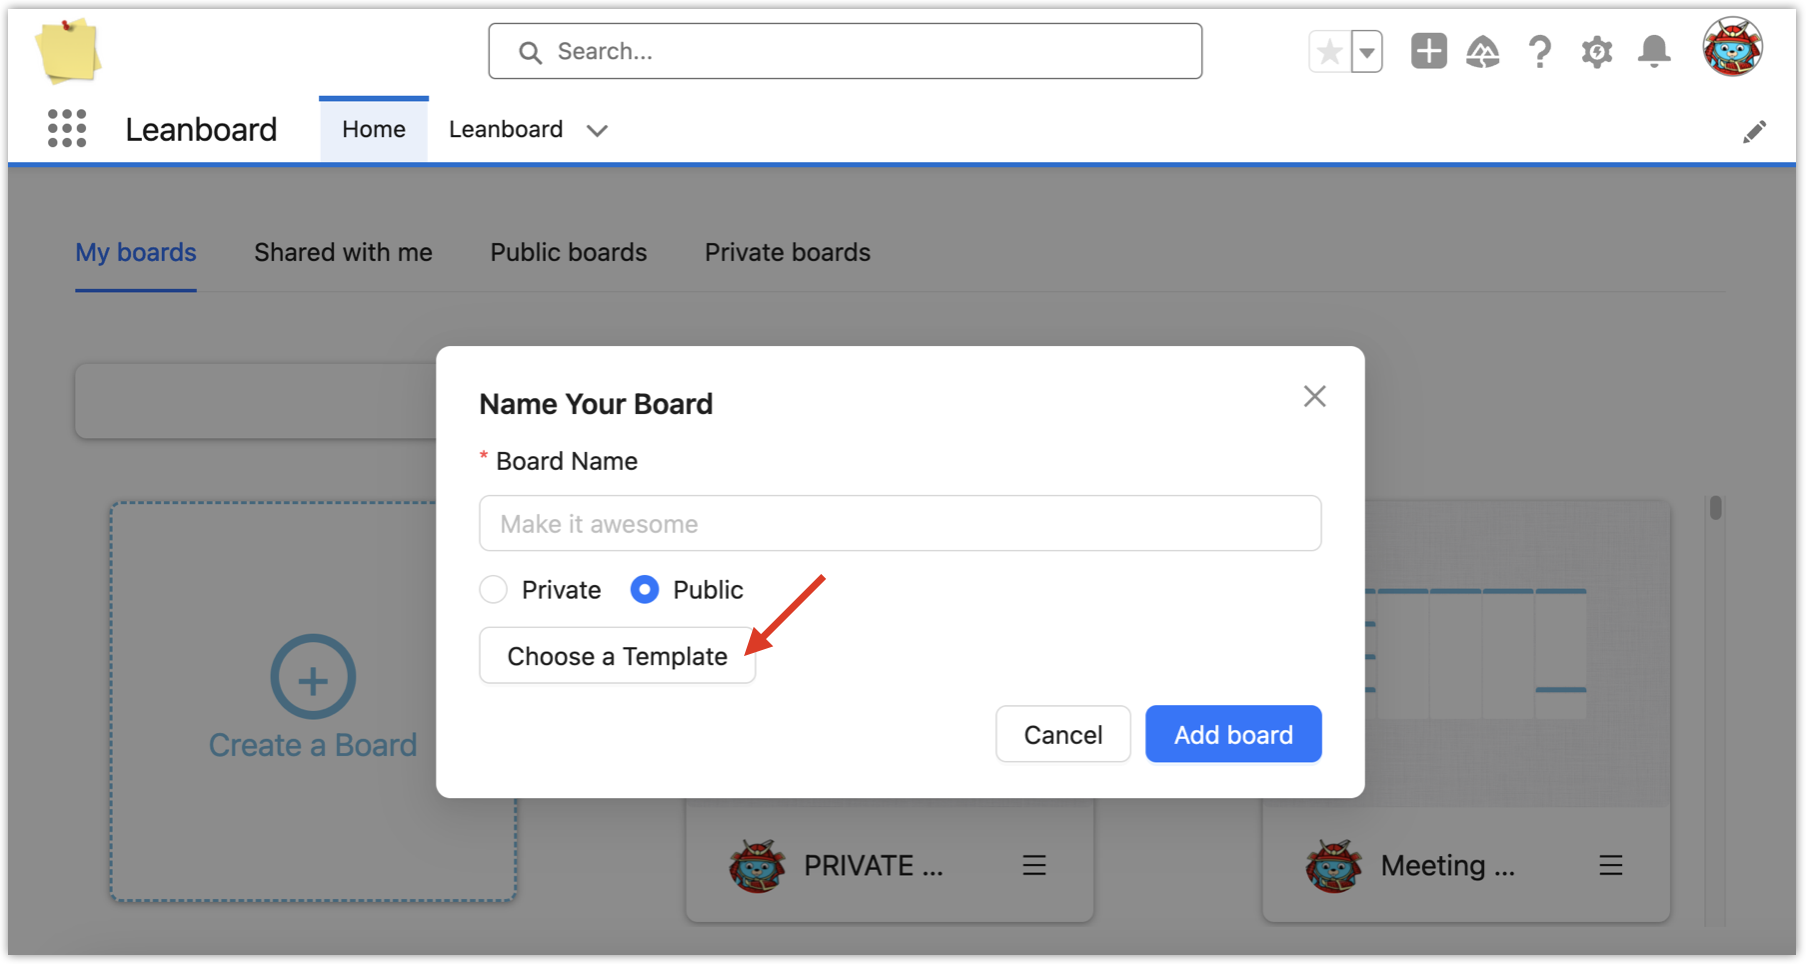Click the Board Name input field
Viewport: 1806px width, 966px height.
pos(900,524)
